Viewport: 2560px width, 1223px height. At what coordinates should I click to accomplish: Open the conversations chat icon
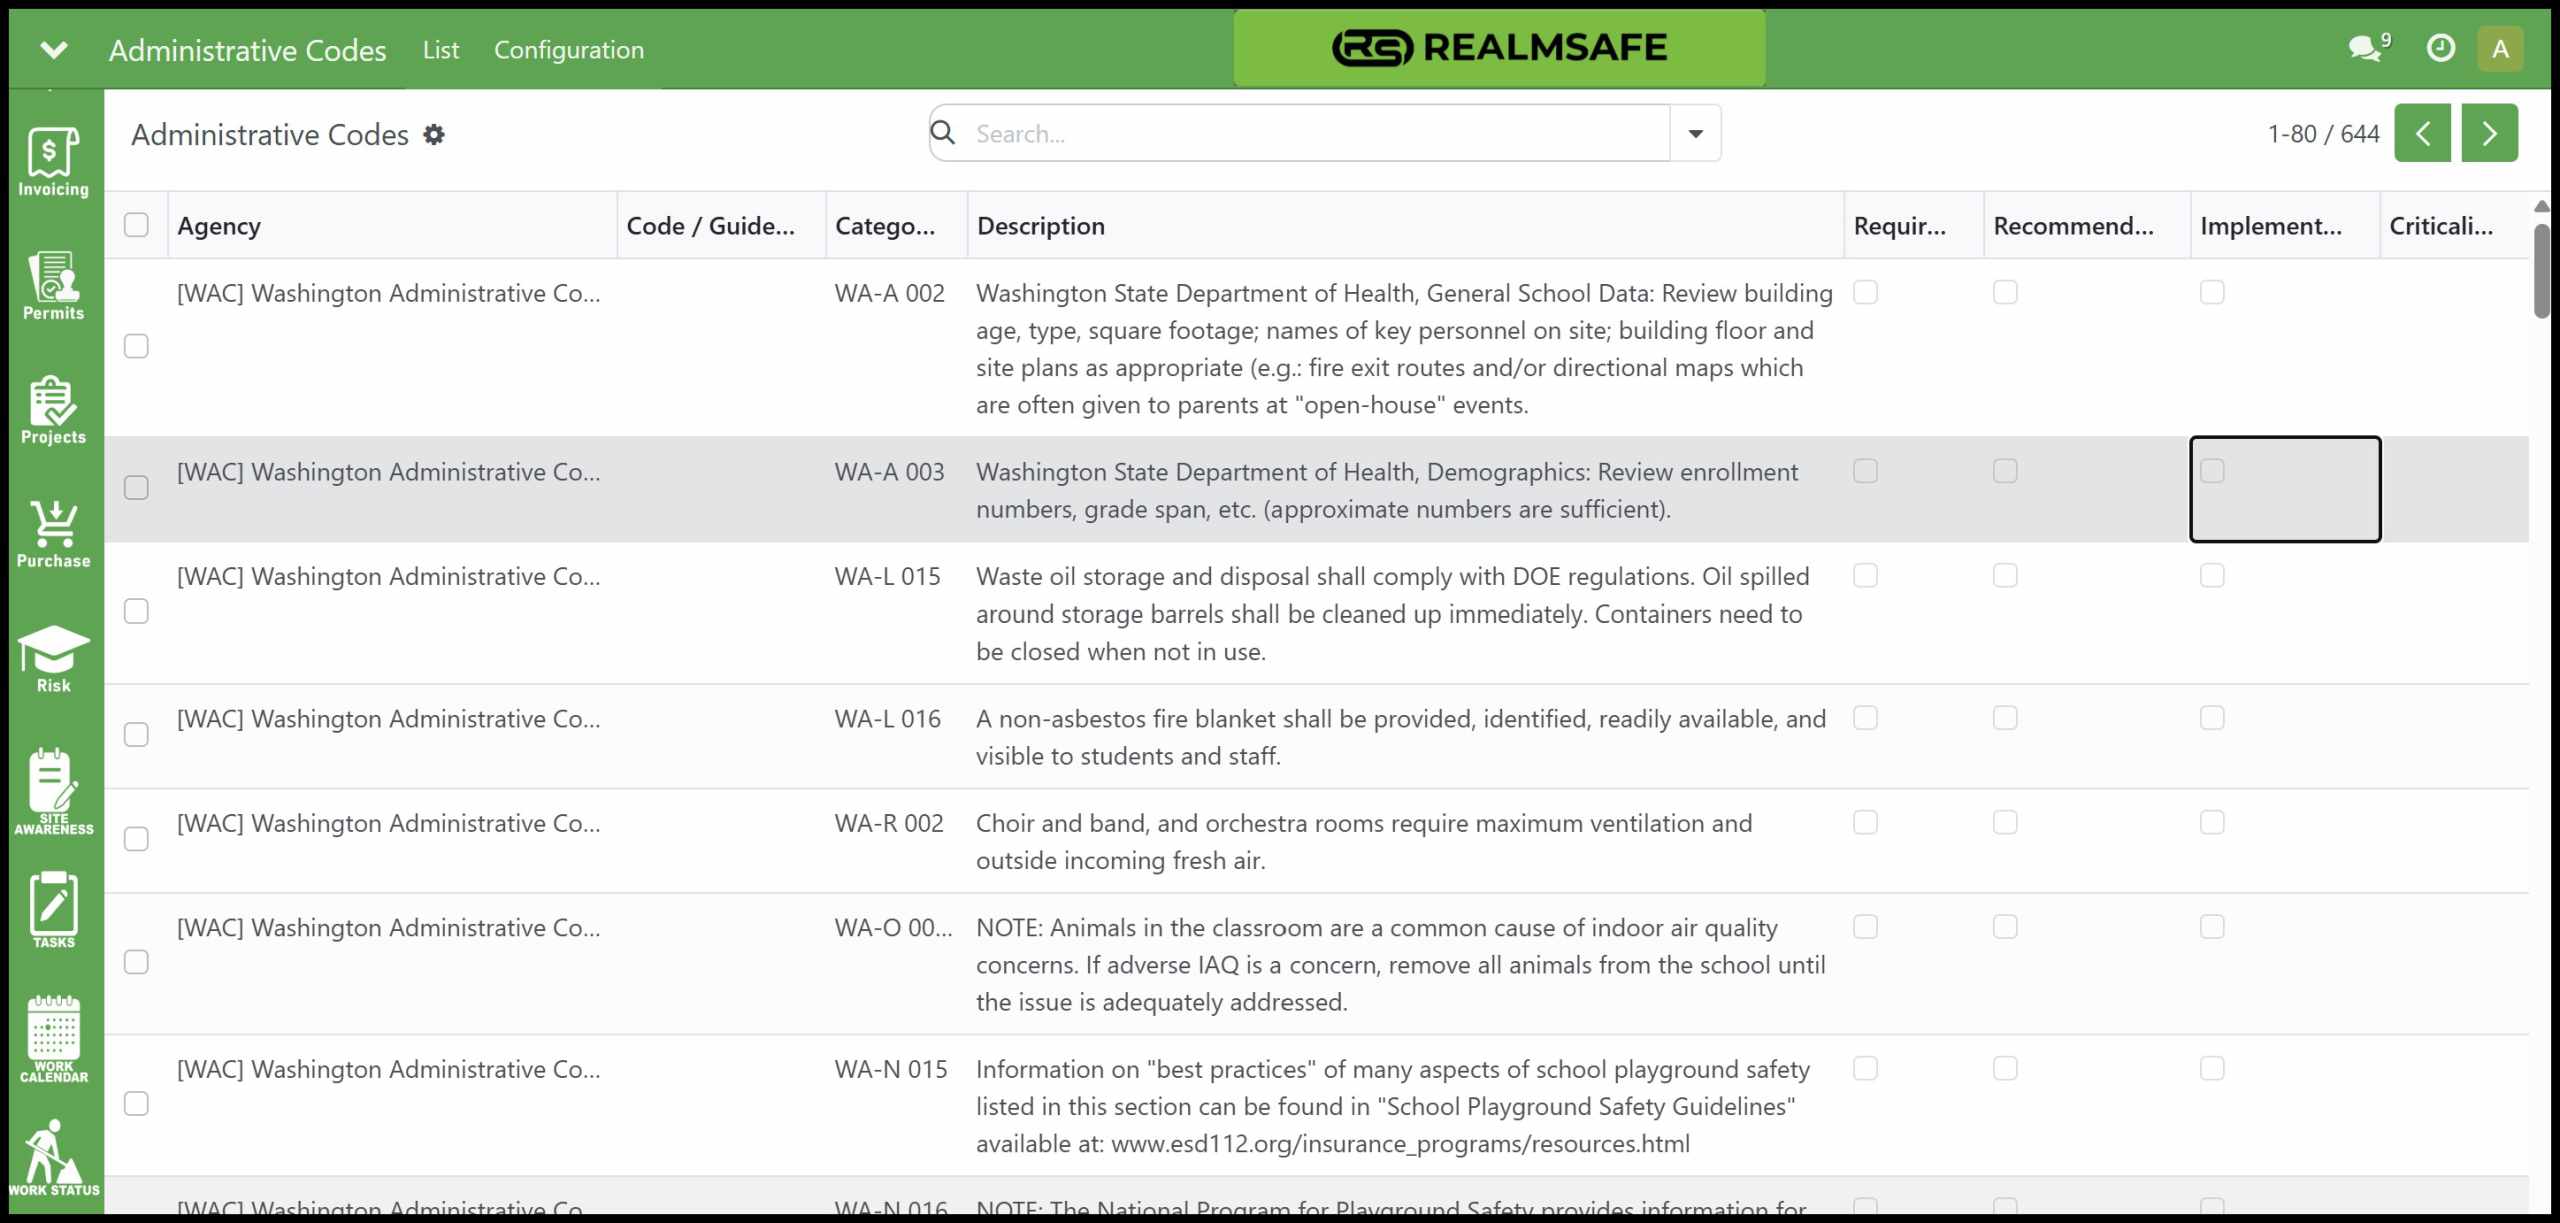(x=2367, y=47)
